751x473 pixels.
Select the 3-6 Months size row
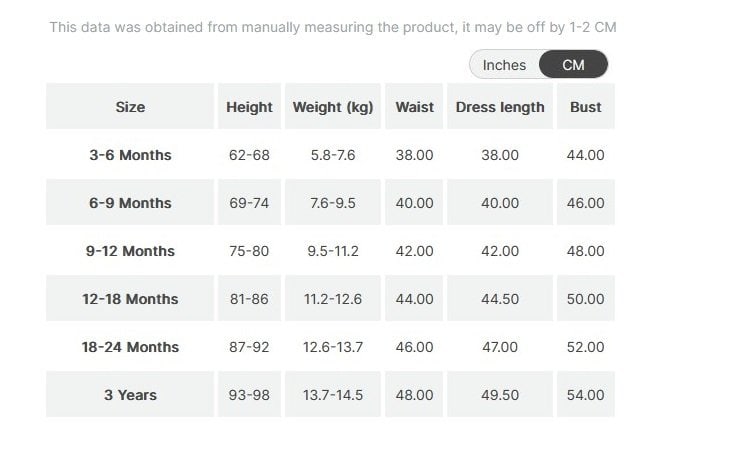click(130, 155)
